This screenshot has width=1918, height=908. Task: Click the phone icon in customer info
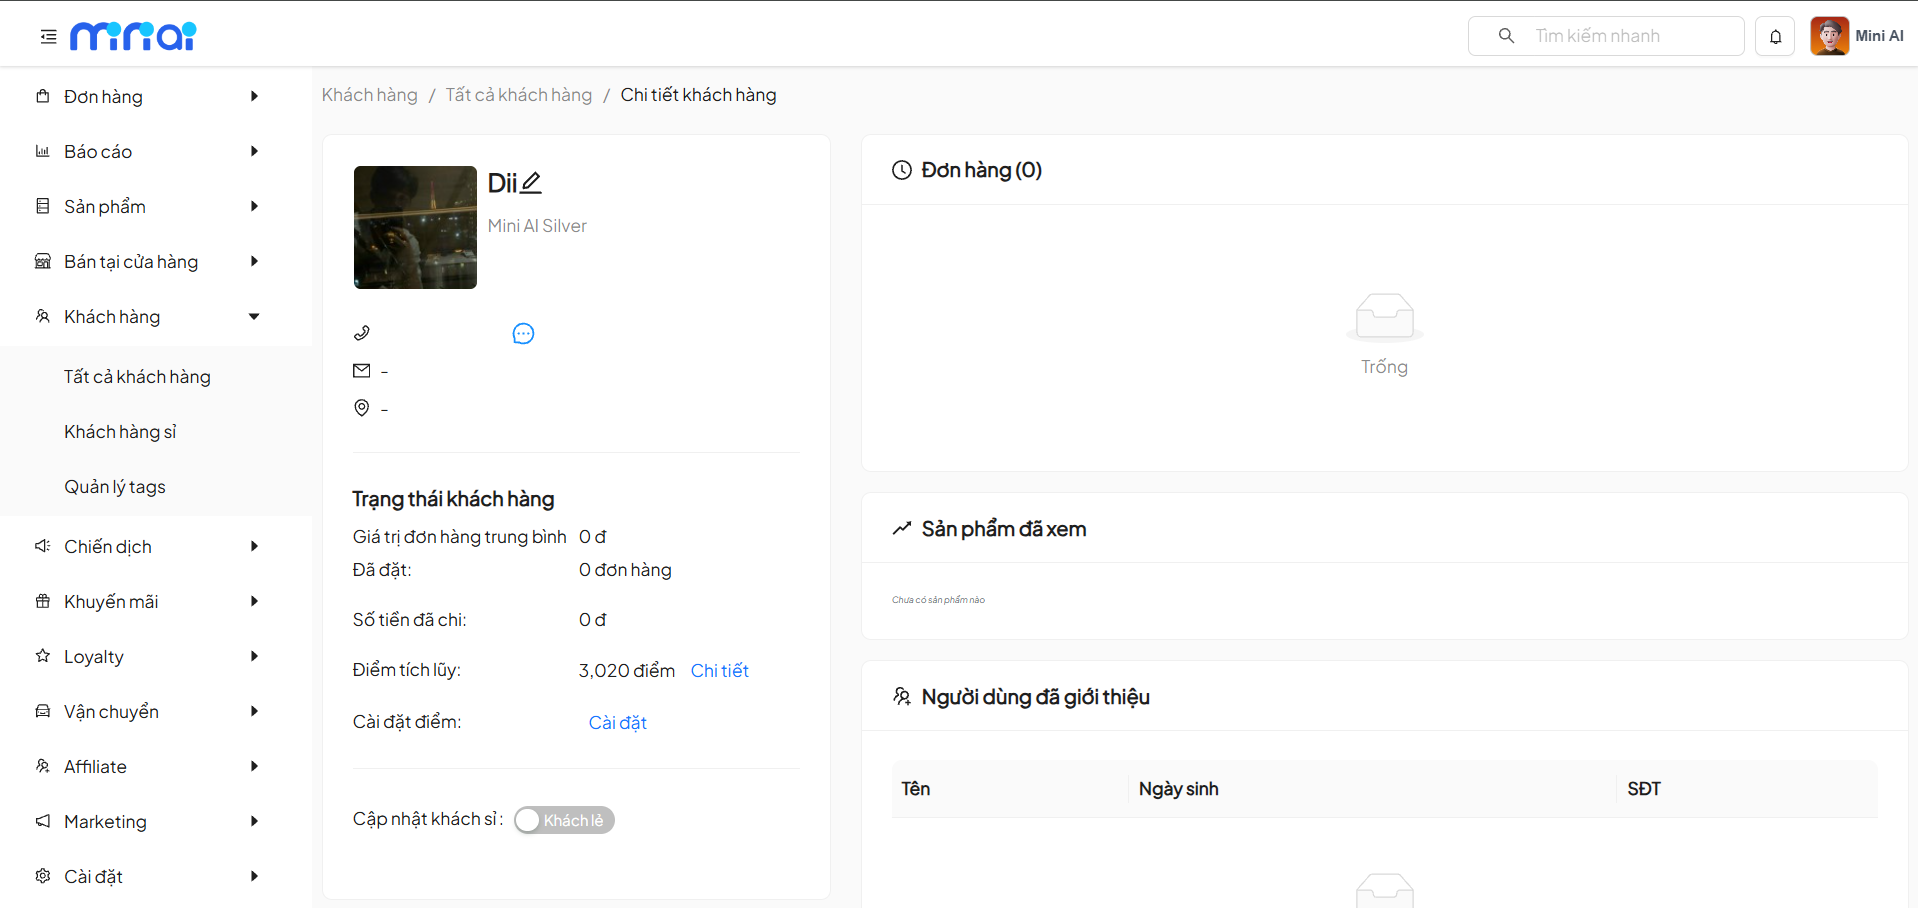[x=362, y=333]
